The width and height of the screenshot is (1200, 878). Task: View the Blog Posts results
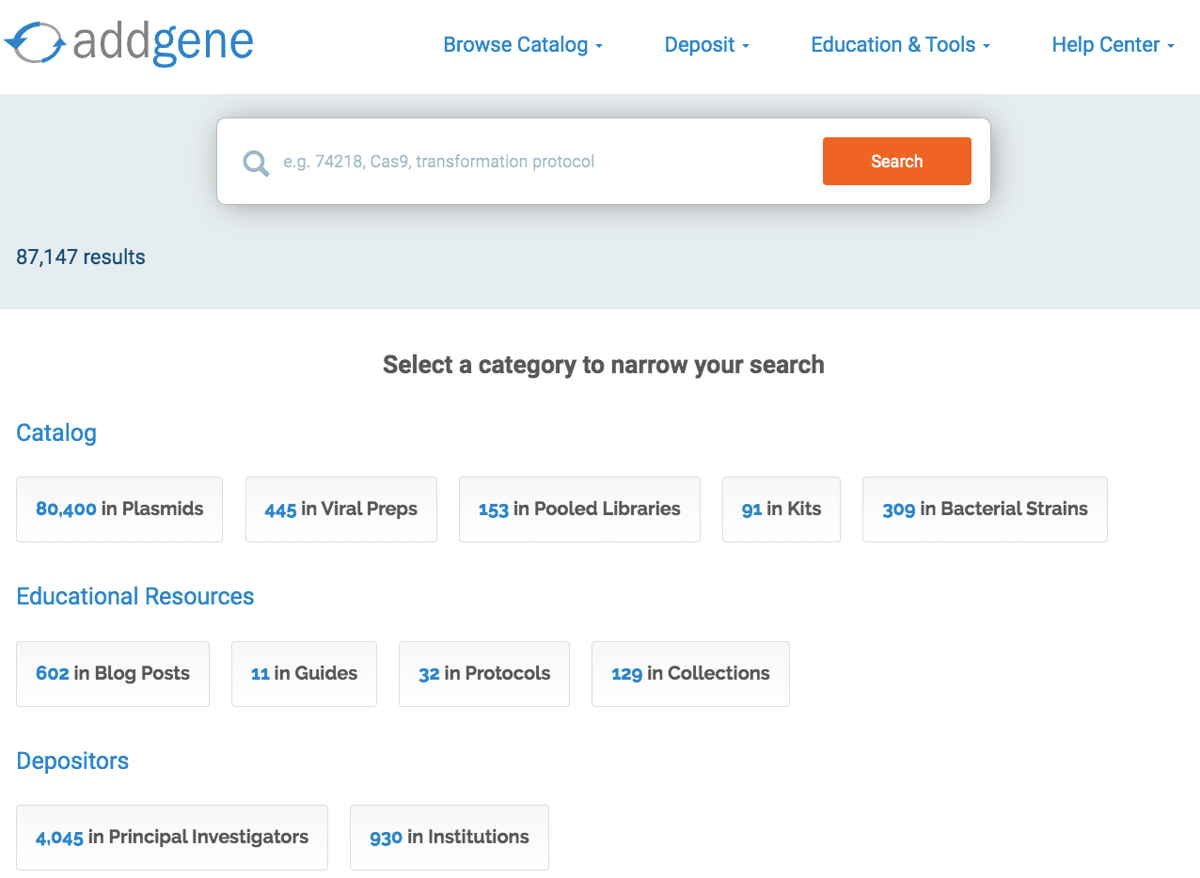point(112,673)
